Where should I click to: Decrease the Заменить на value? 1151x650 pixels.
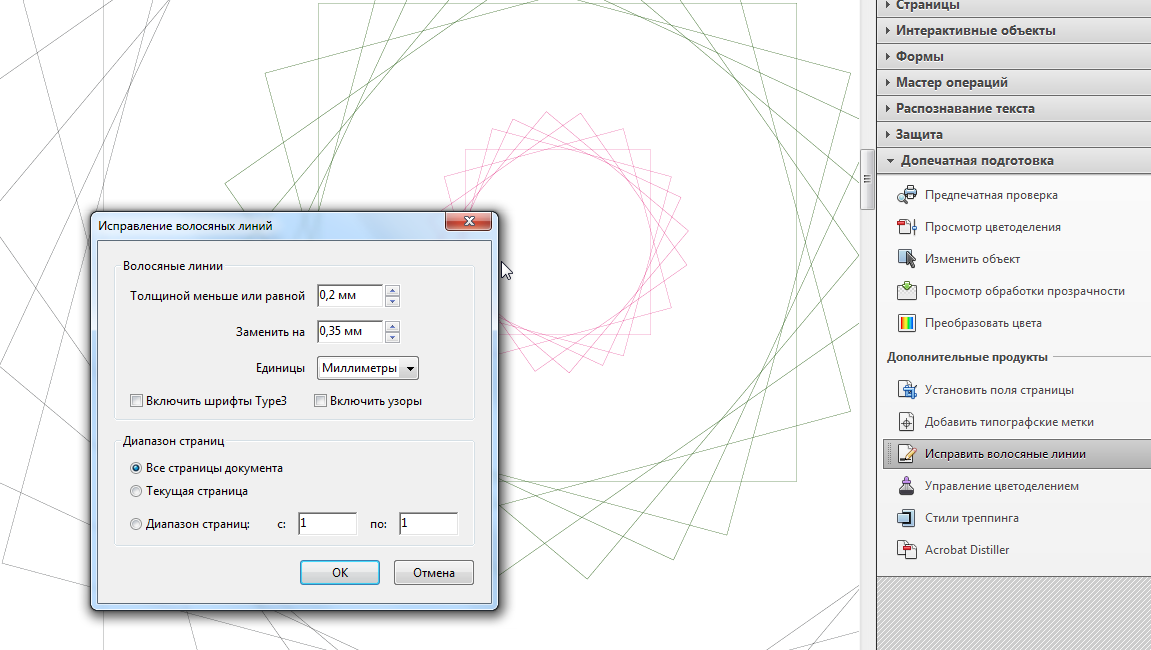point(393,337)
